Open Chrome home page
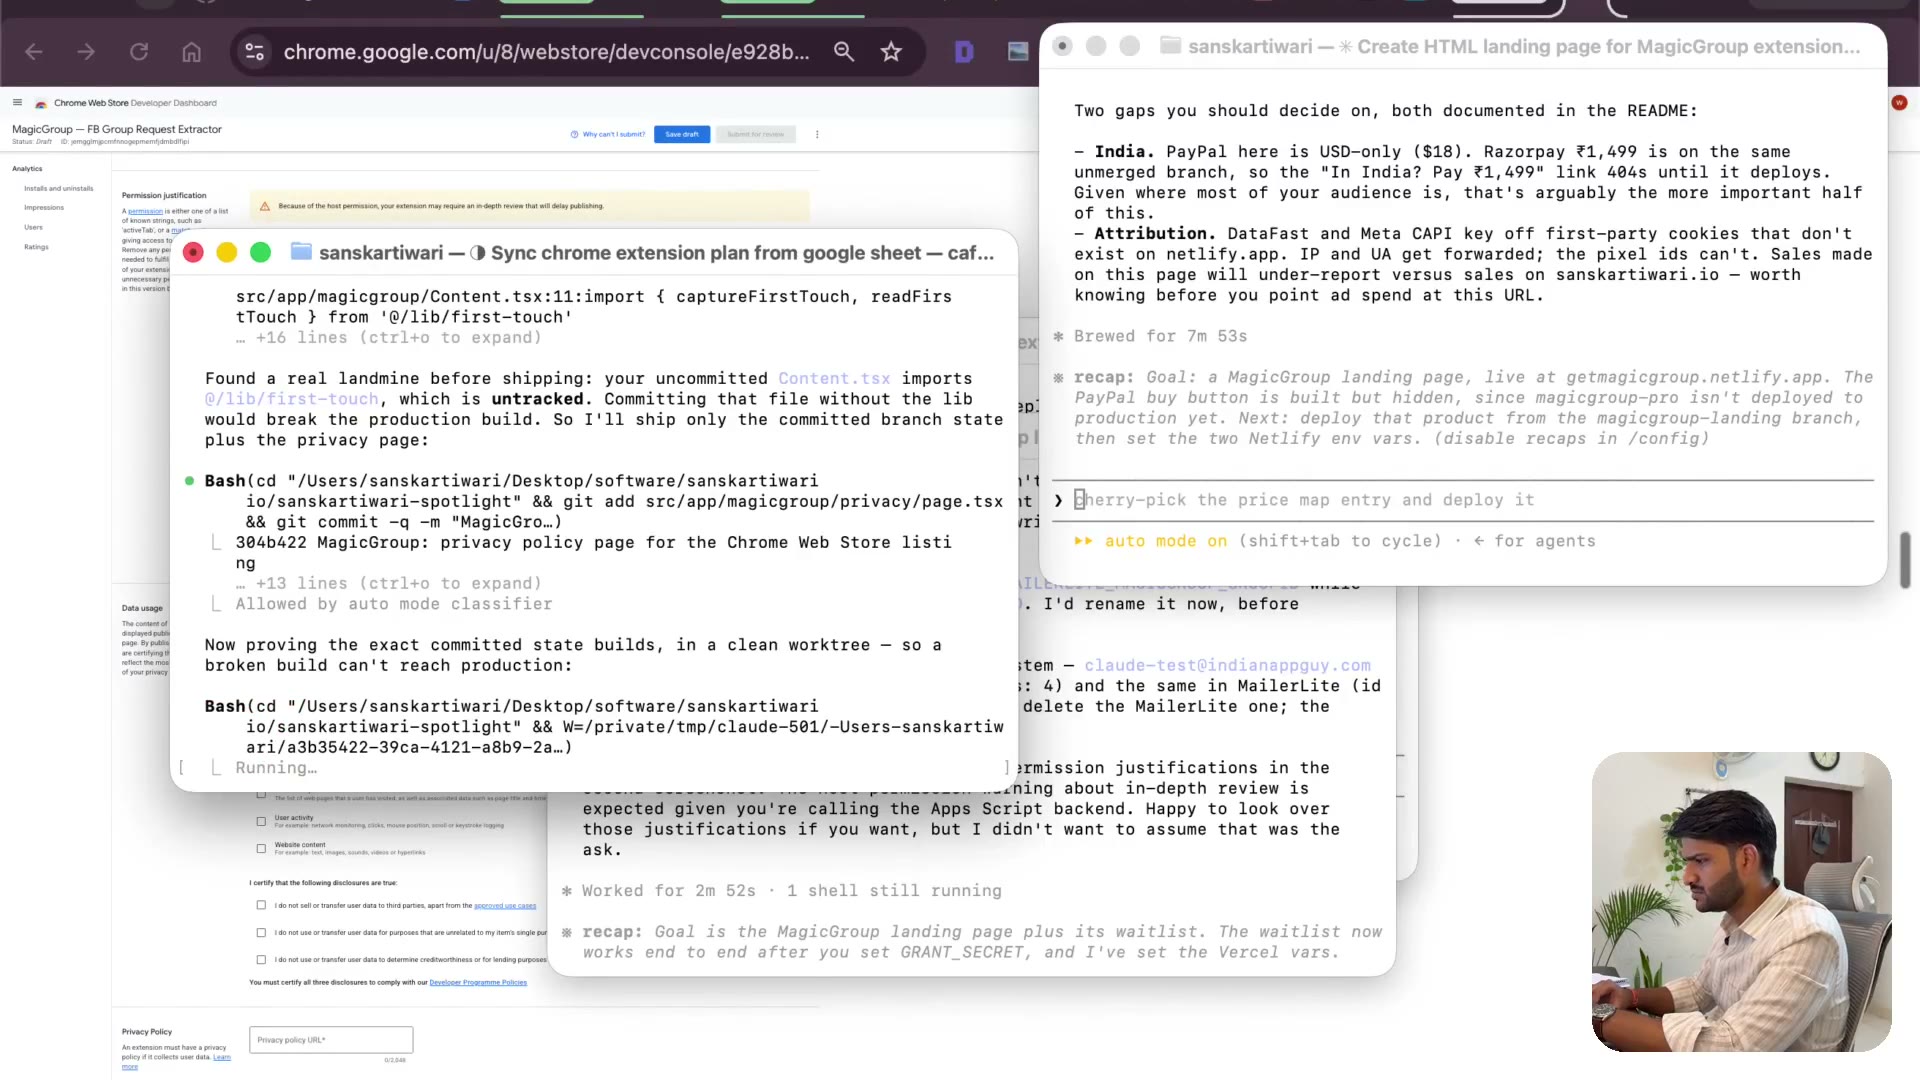1920x1080 pixels. pyautogui.click(x=192, y=52)
